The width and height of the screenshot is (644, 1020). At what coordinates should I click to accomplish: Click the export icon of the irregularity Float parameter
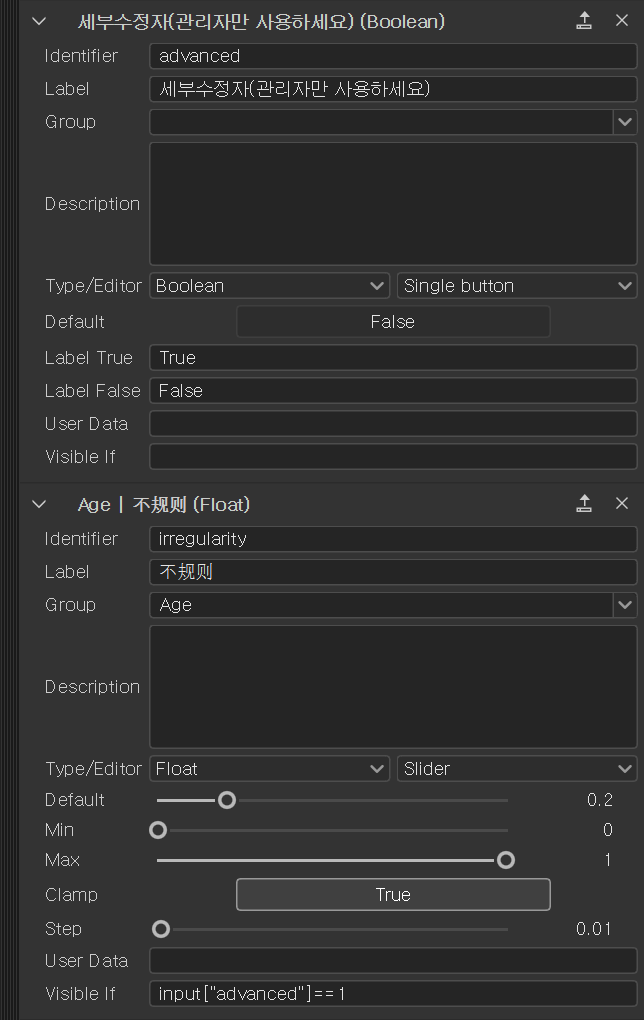(584, 503)
